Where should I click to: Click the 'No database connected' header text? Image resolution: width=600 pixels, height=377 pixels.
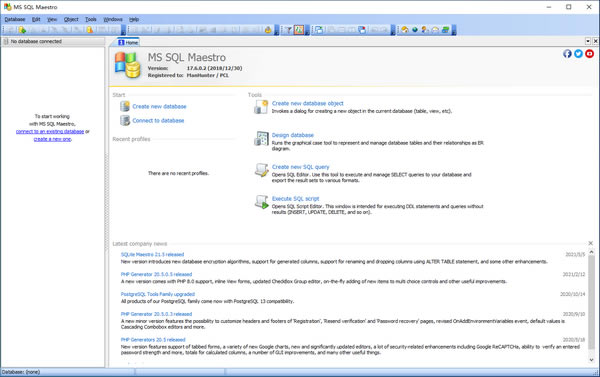[36, 41]
